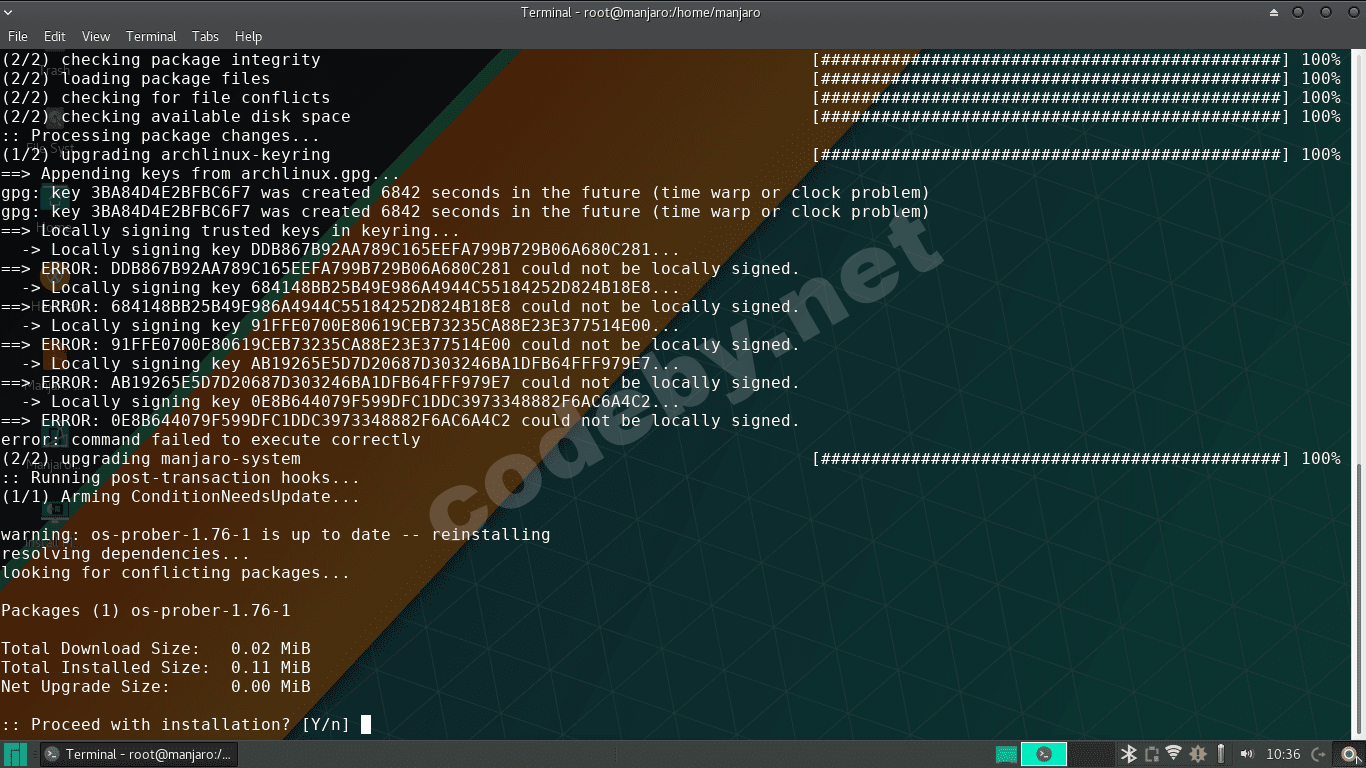Click the "(2/2) checking available disk space" text

click(176, 116)
